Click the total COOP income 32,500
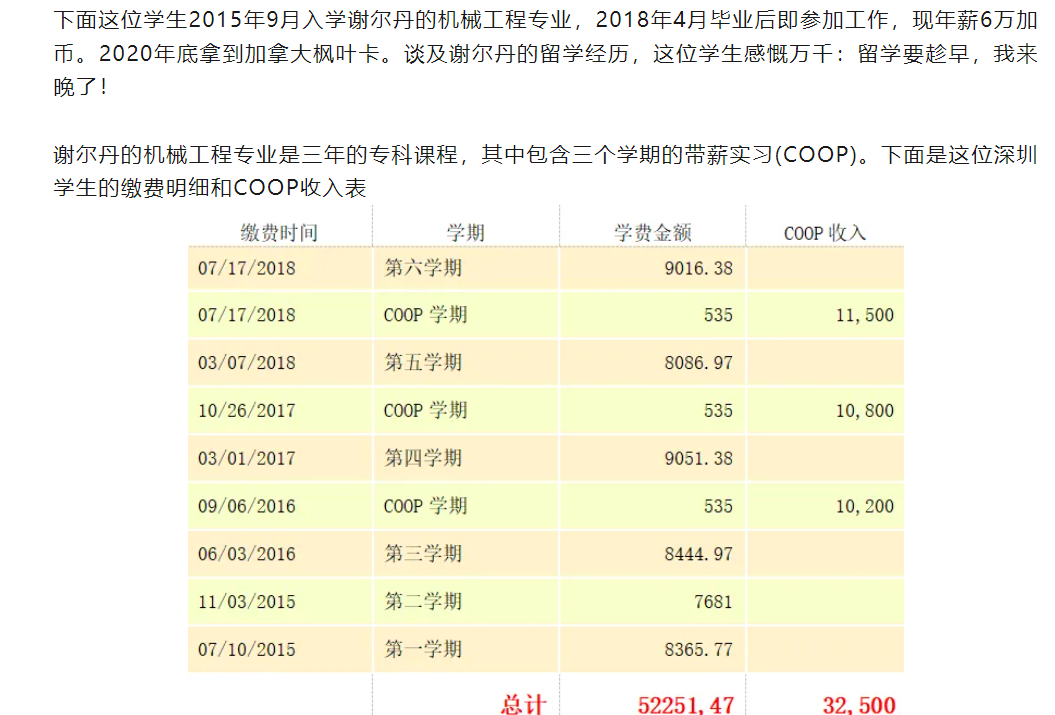This screenshot has width=1055, height=715. click(858, 704)
